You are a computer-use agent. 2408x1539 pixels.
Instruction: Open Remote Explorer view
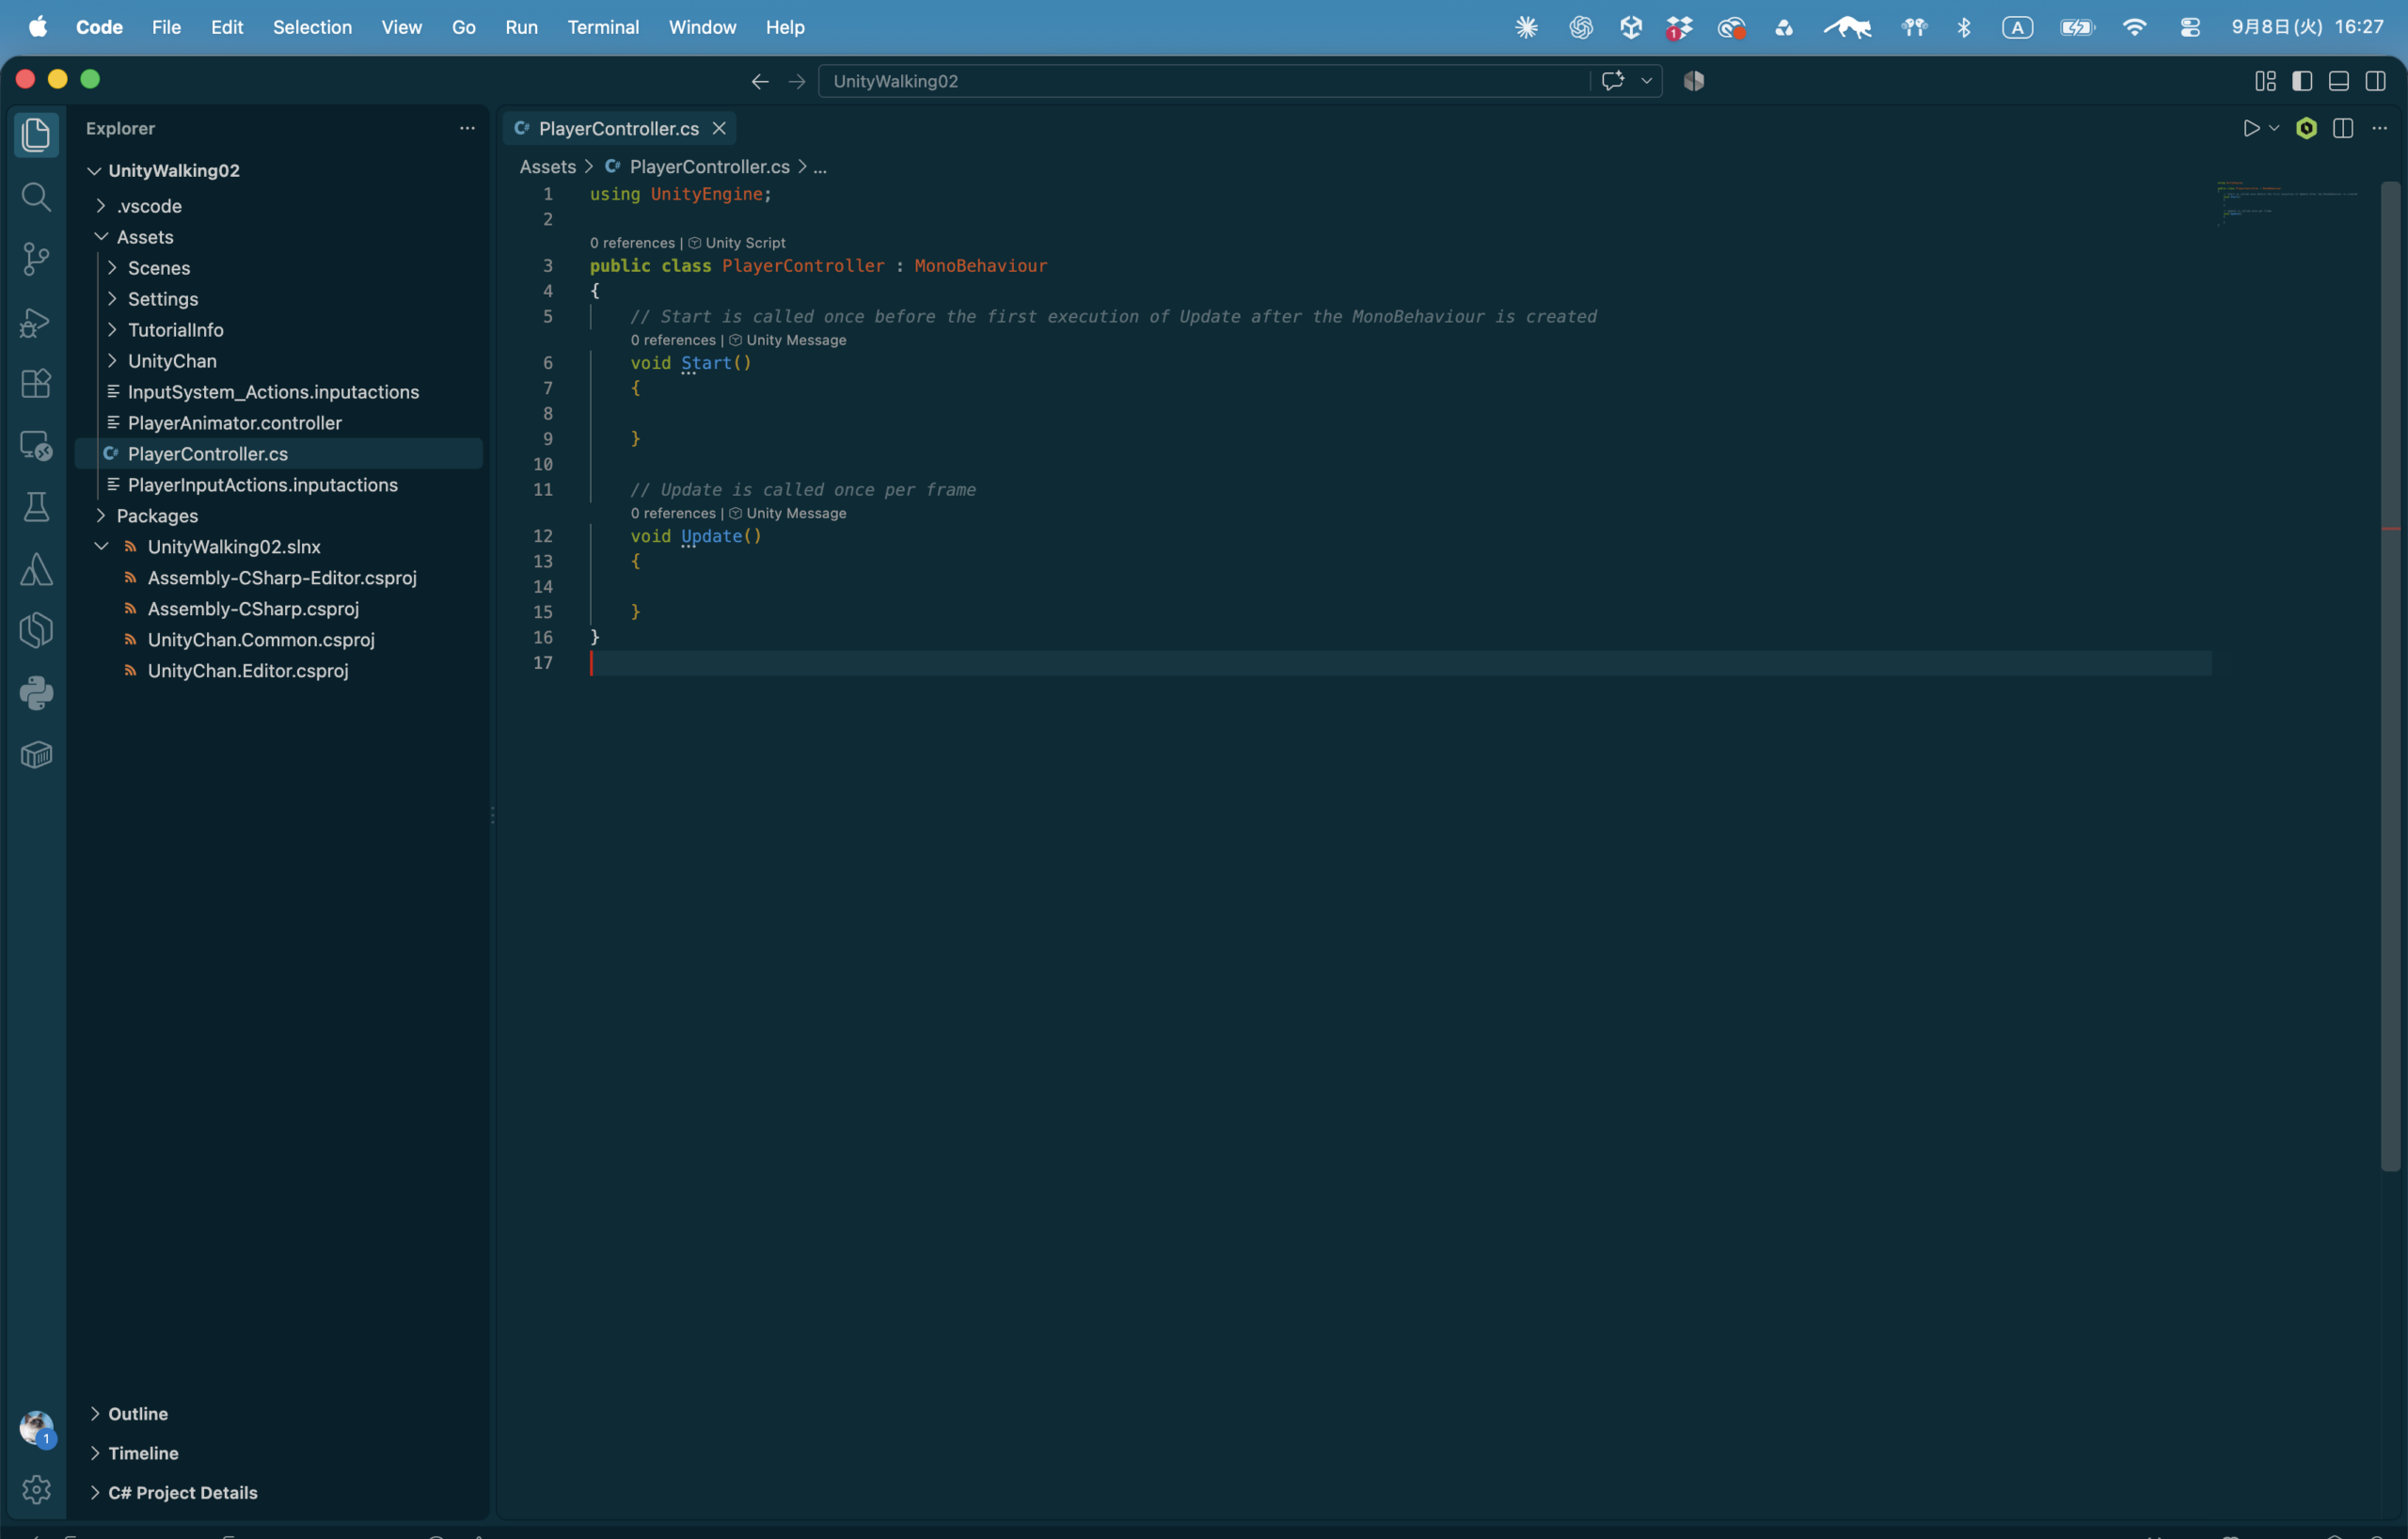click(x=36, y=445)
